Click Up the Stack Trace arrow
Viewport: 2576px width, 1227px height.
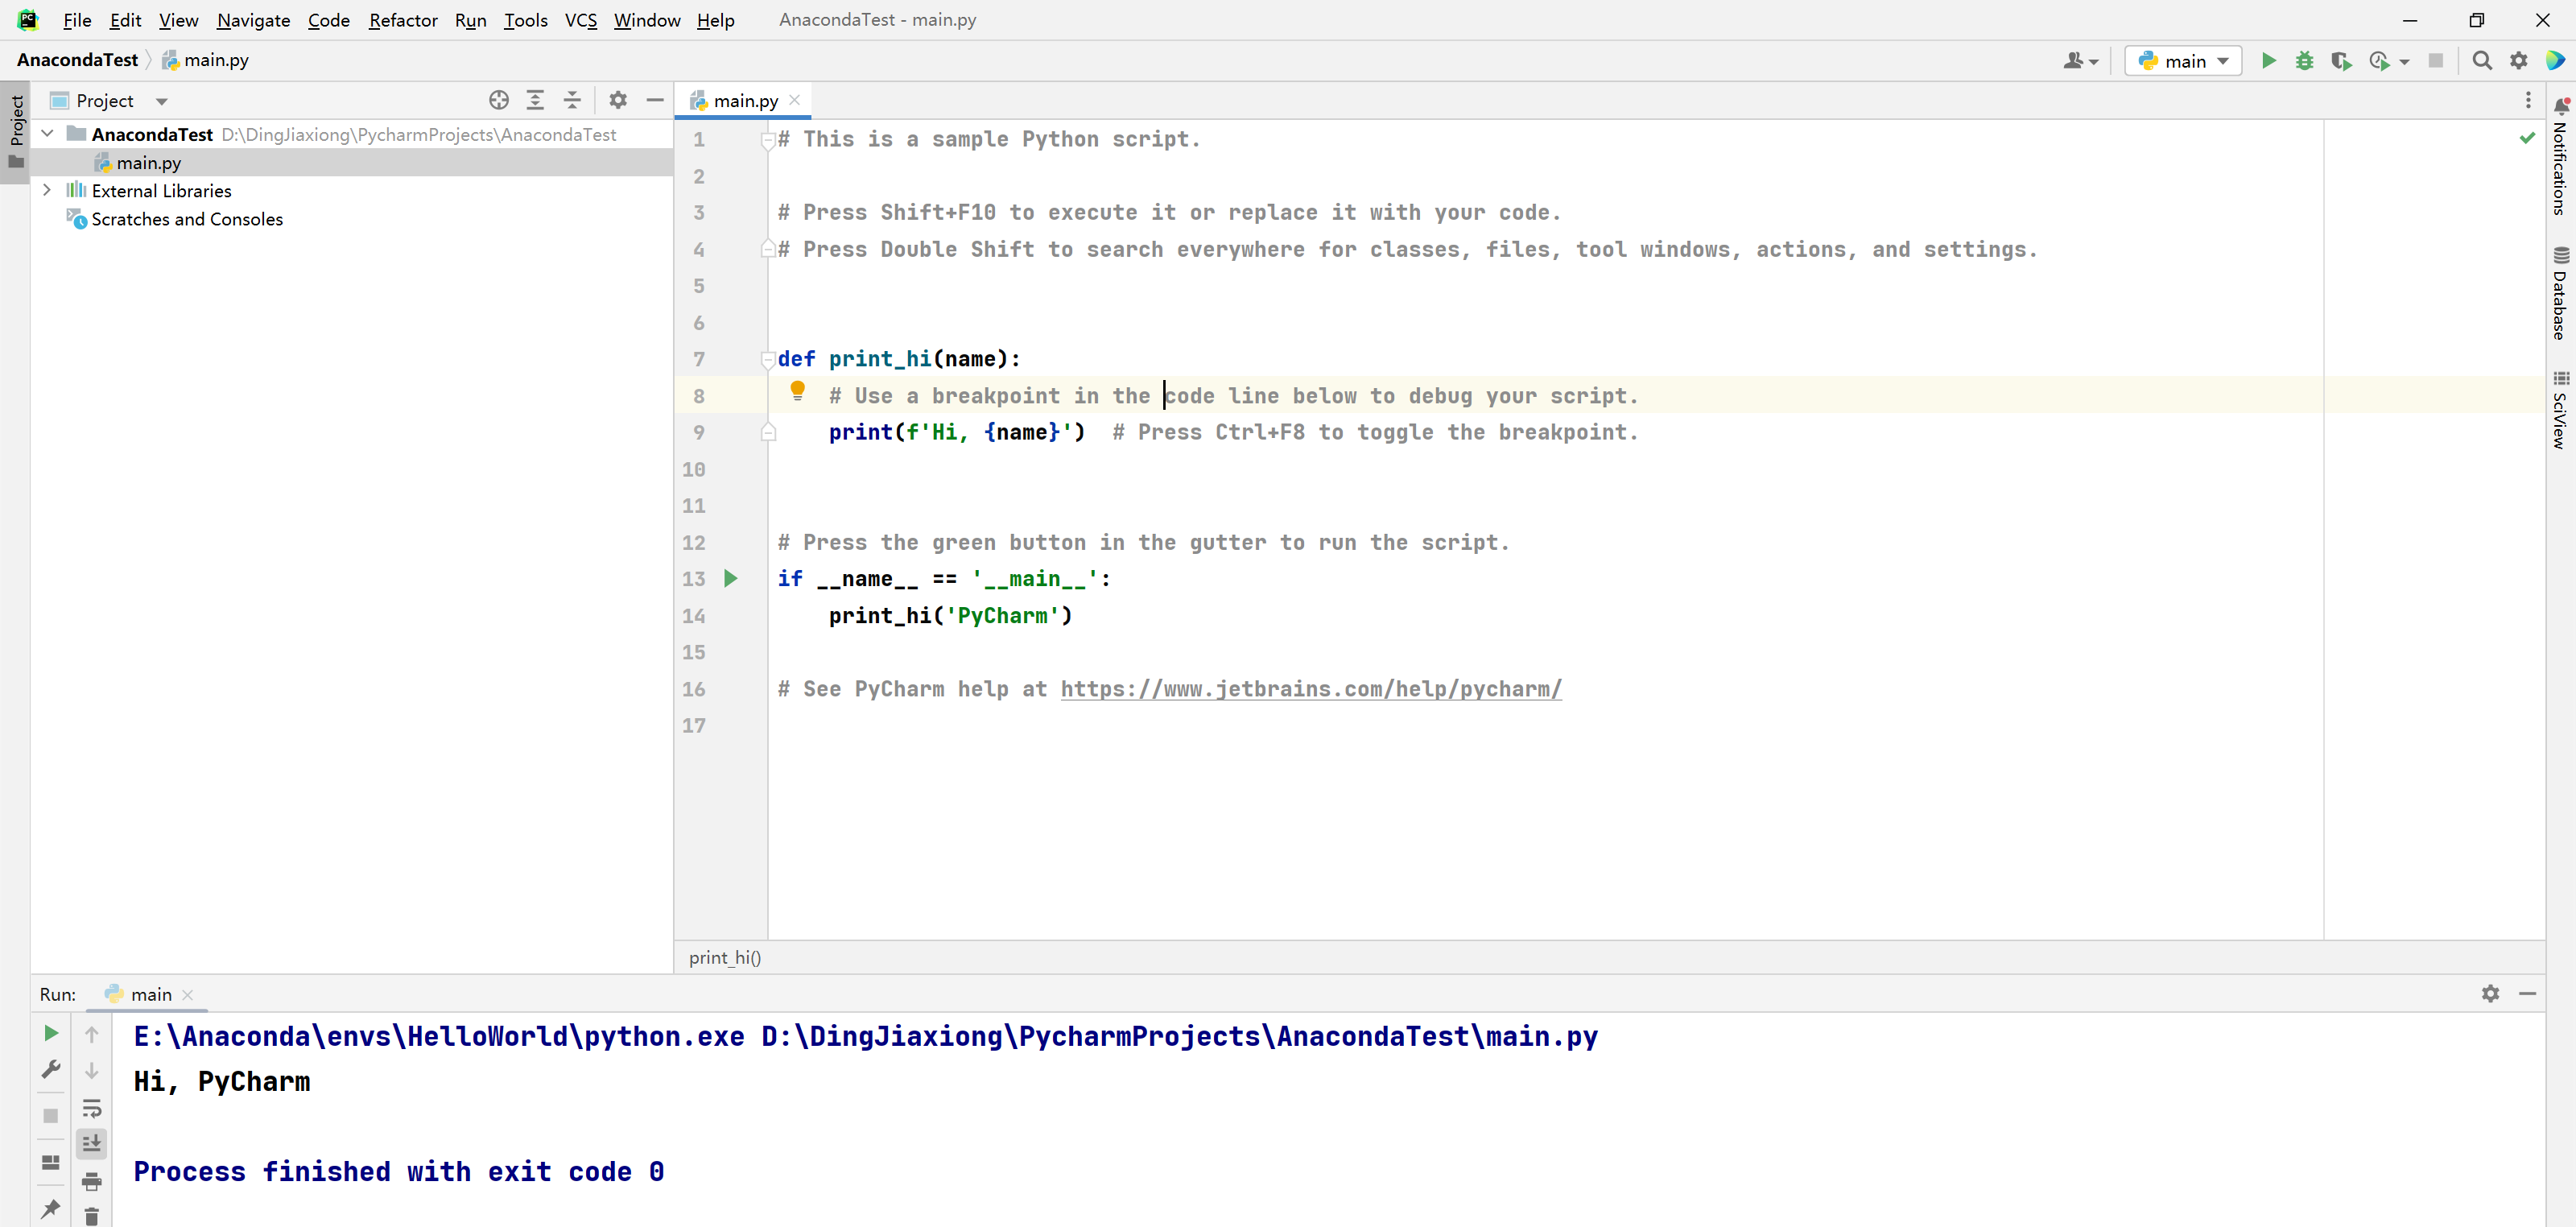[x=92, y=1035]
